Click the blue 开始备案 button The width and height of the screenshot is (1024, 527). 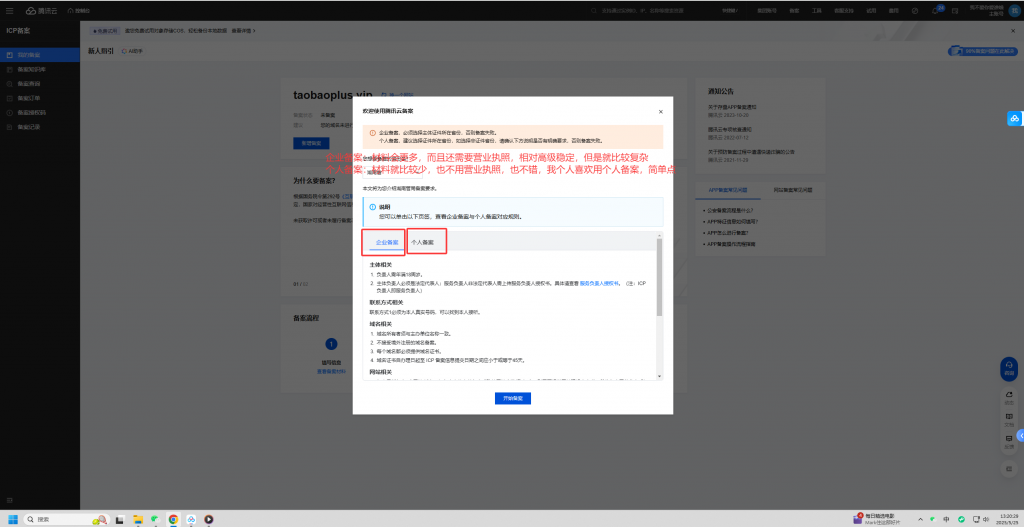click(x=513, y=398)
